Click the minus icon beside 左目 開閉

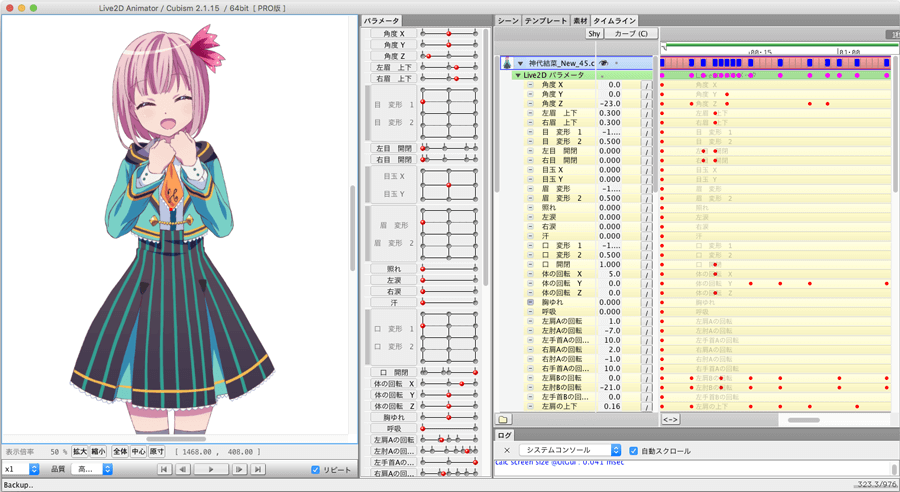pyautogui.click(x=530, y=151)
